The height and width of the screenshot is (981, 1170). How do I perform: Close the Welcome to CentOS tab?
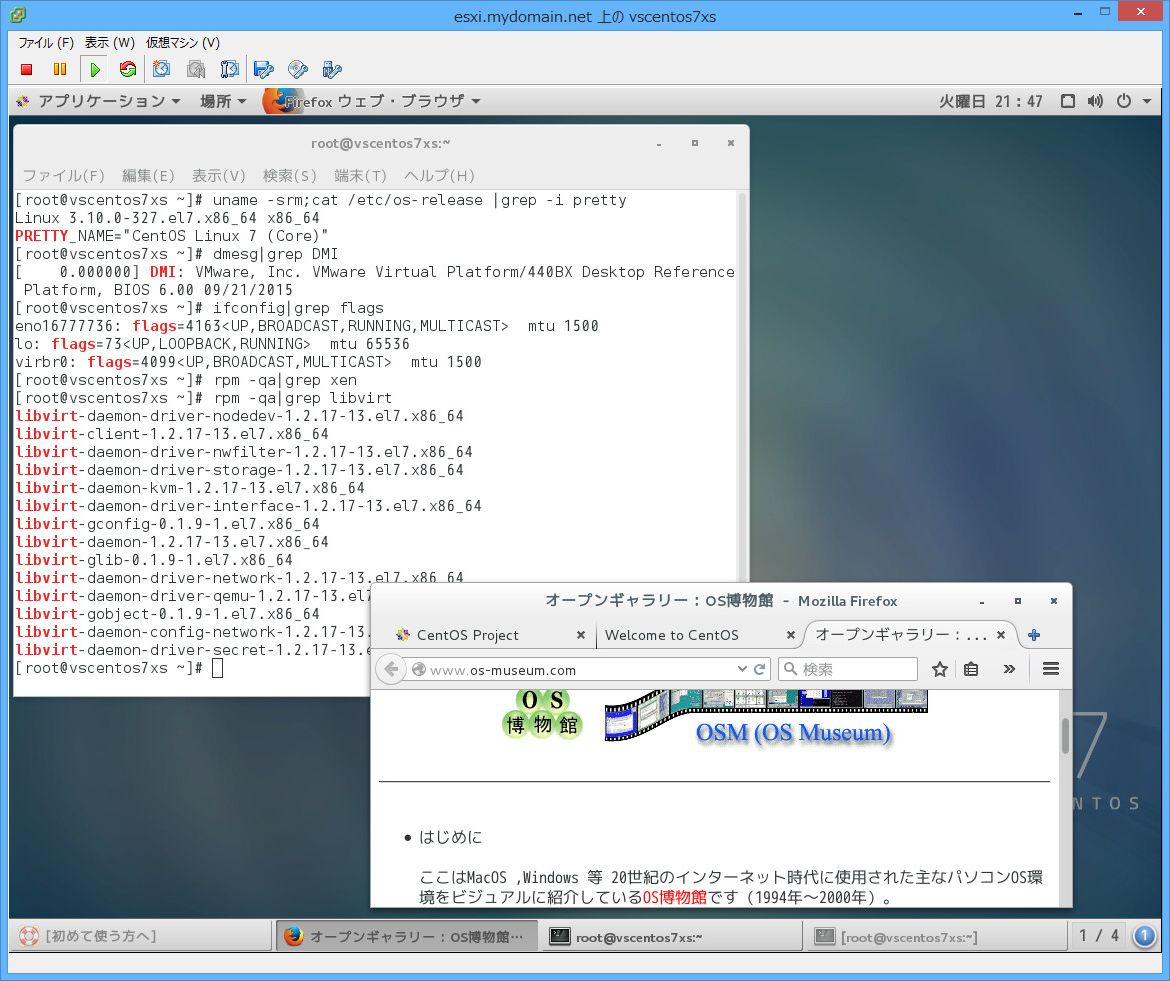point(790,635)
